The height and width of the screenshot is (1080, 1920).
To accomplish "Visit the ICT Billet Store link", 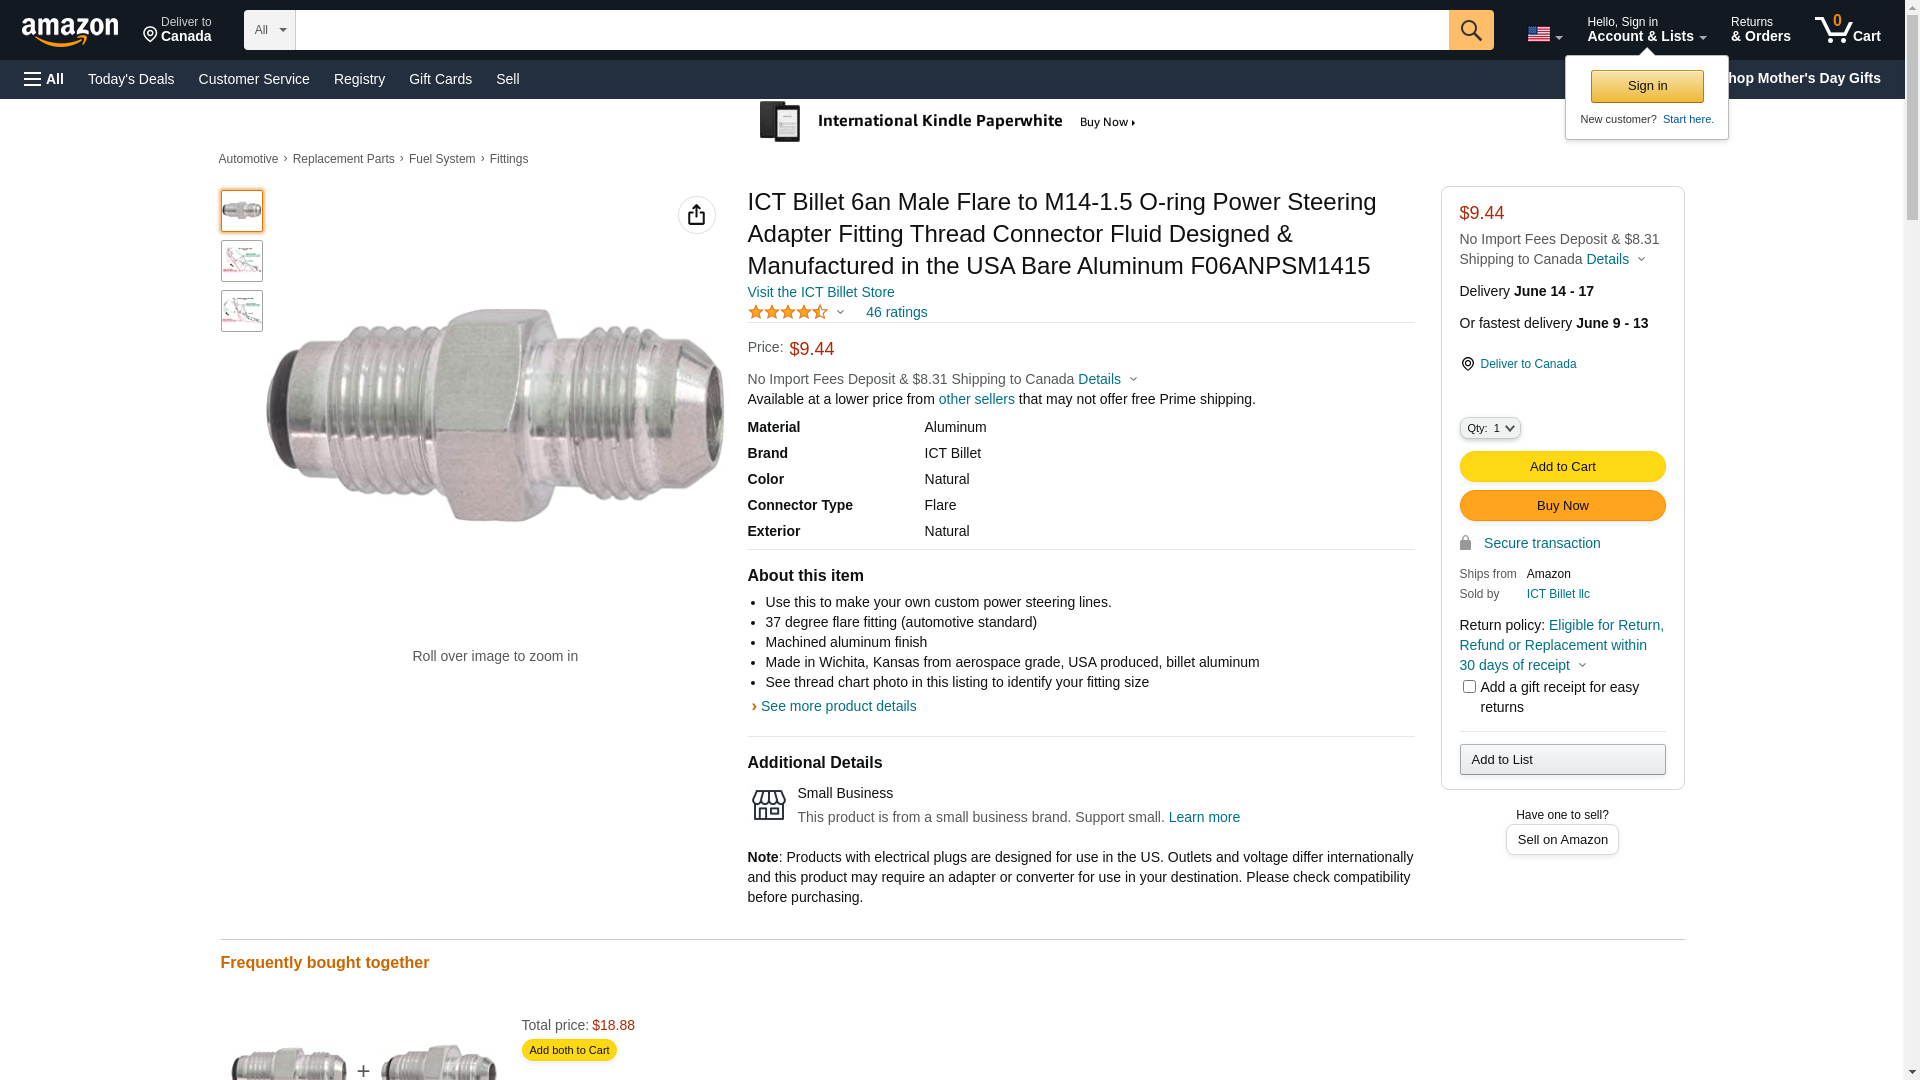I will pos(820,292).
